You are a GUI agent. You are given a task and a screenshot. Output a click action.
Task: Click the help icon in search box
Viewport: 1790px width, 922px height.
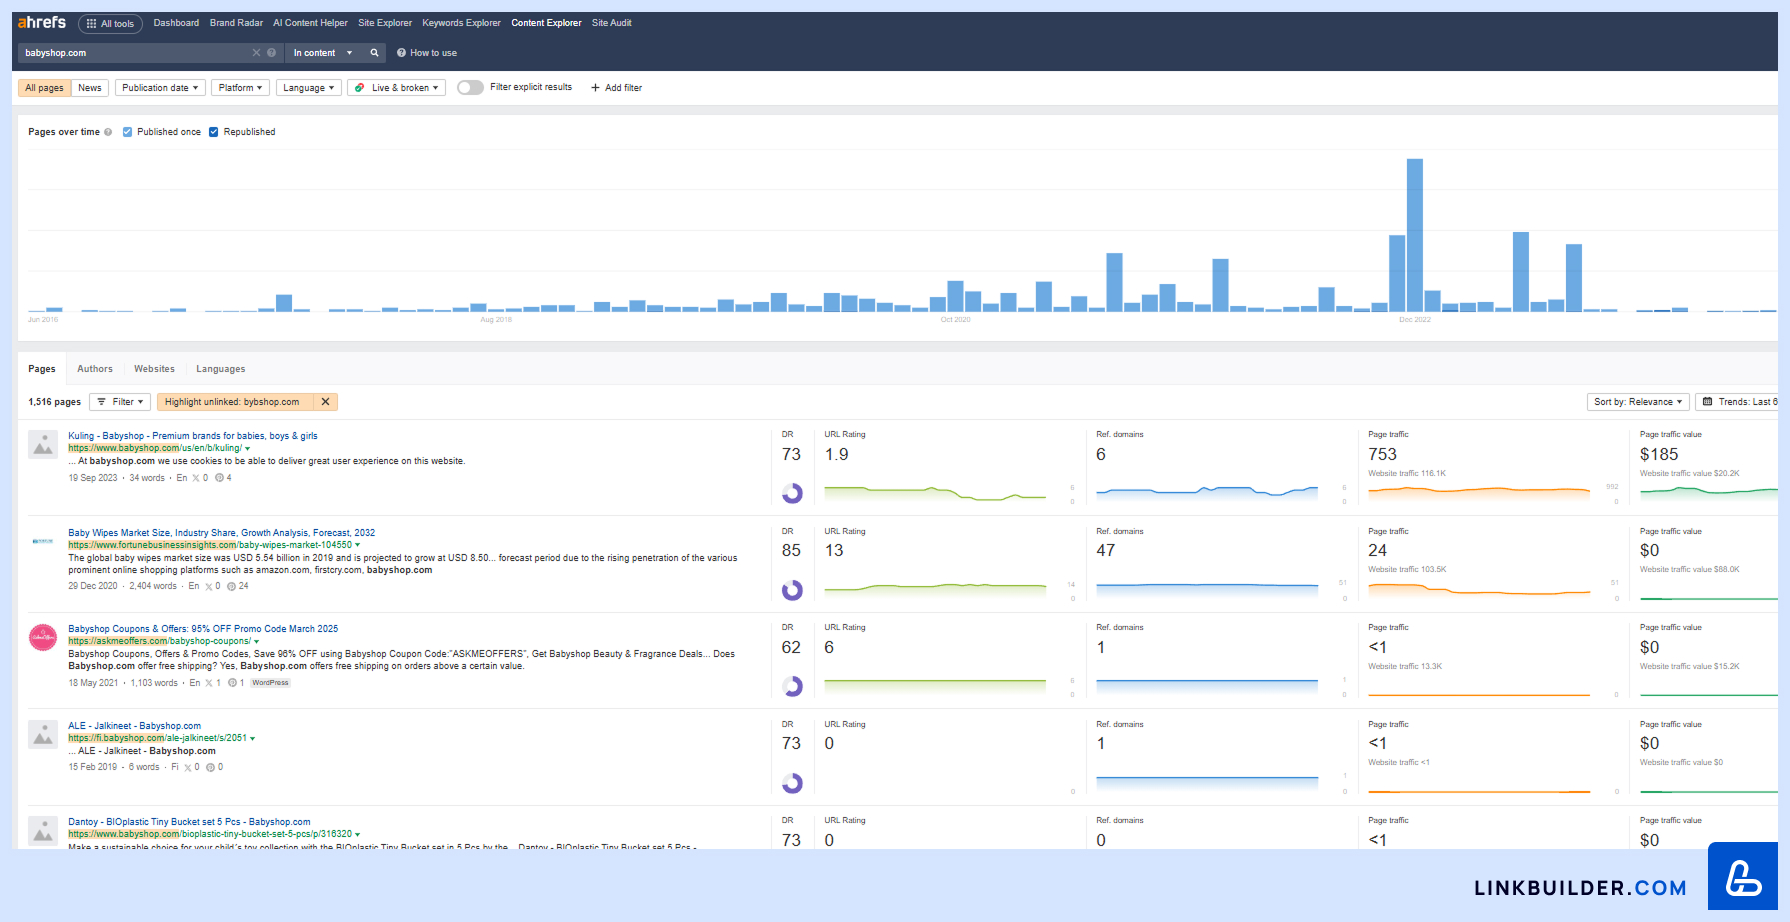click(x=271, y=53)
